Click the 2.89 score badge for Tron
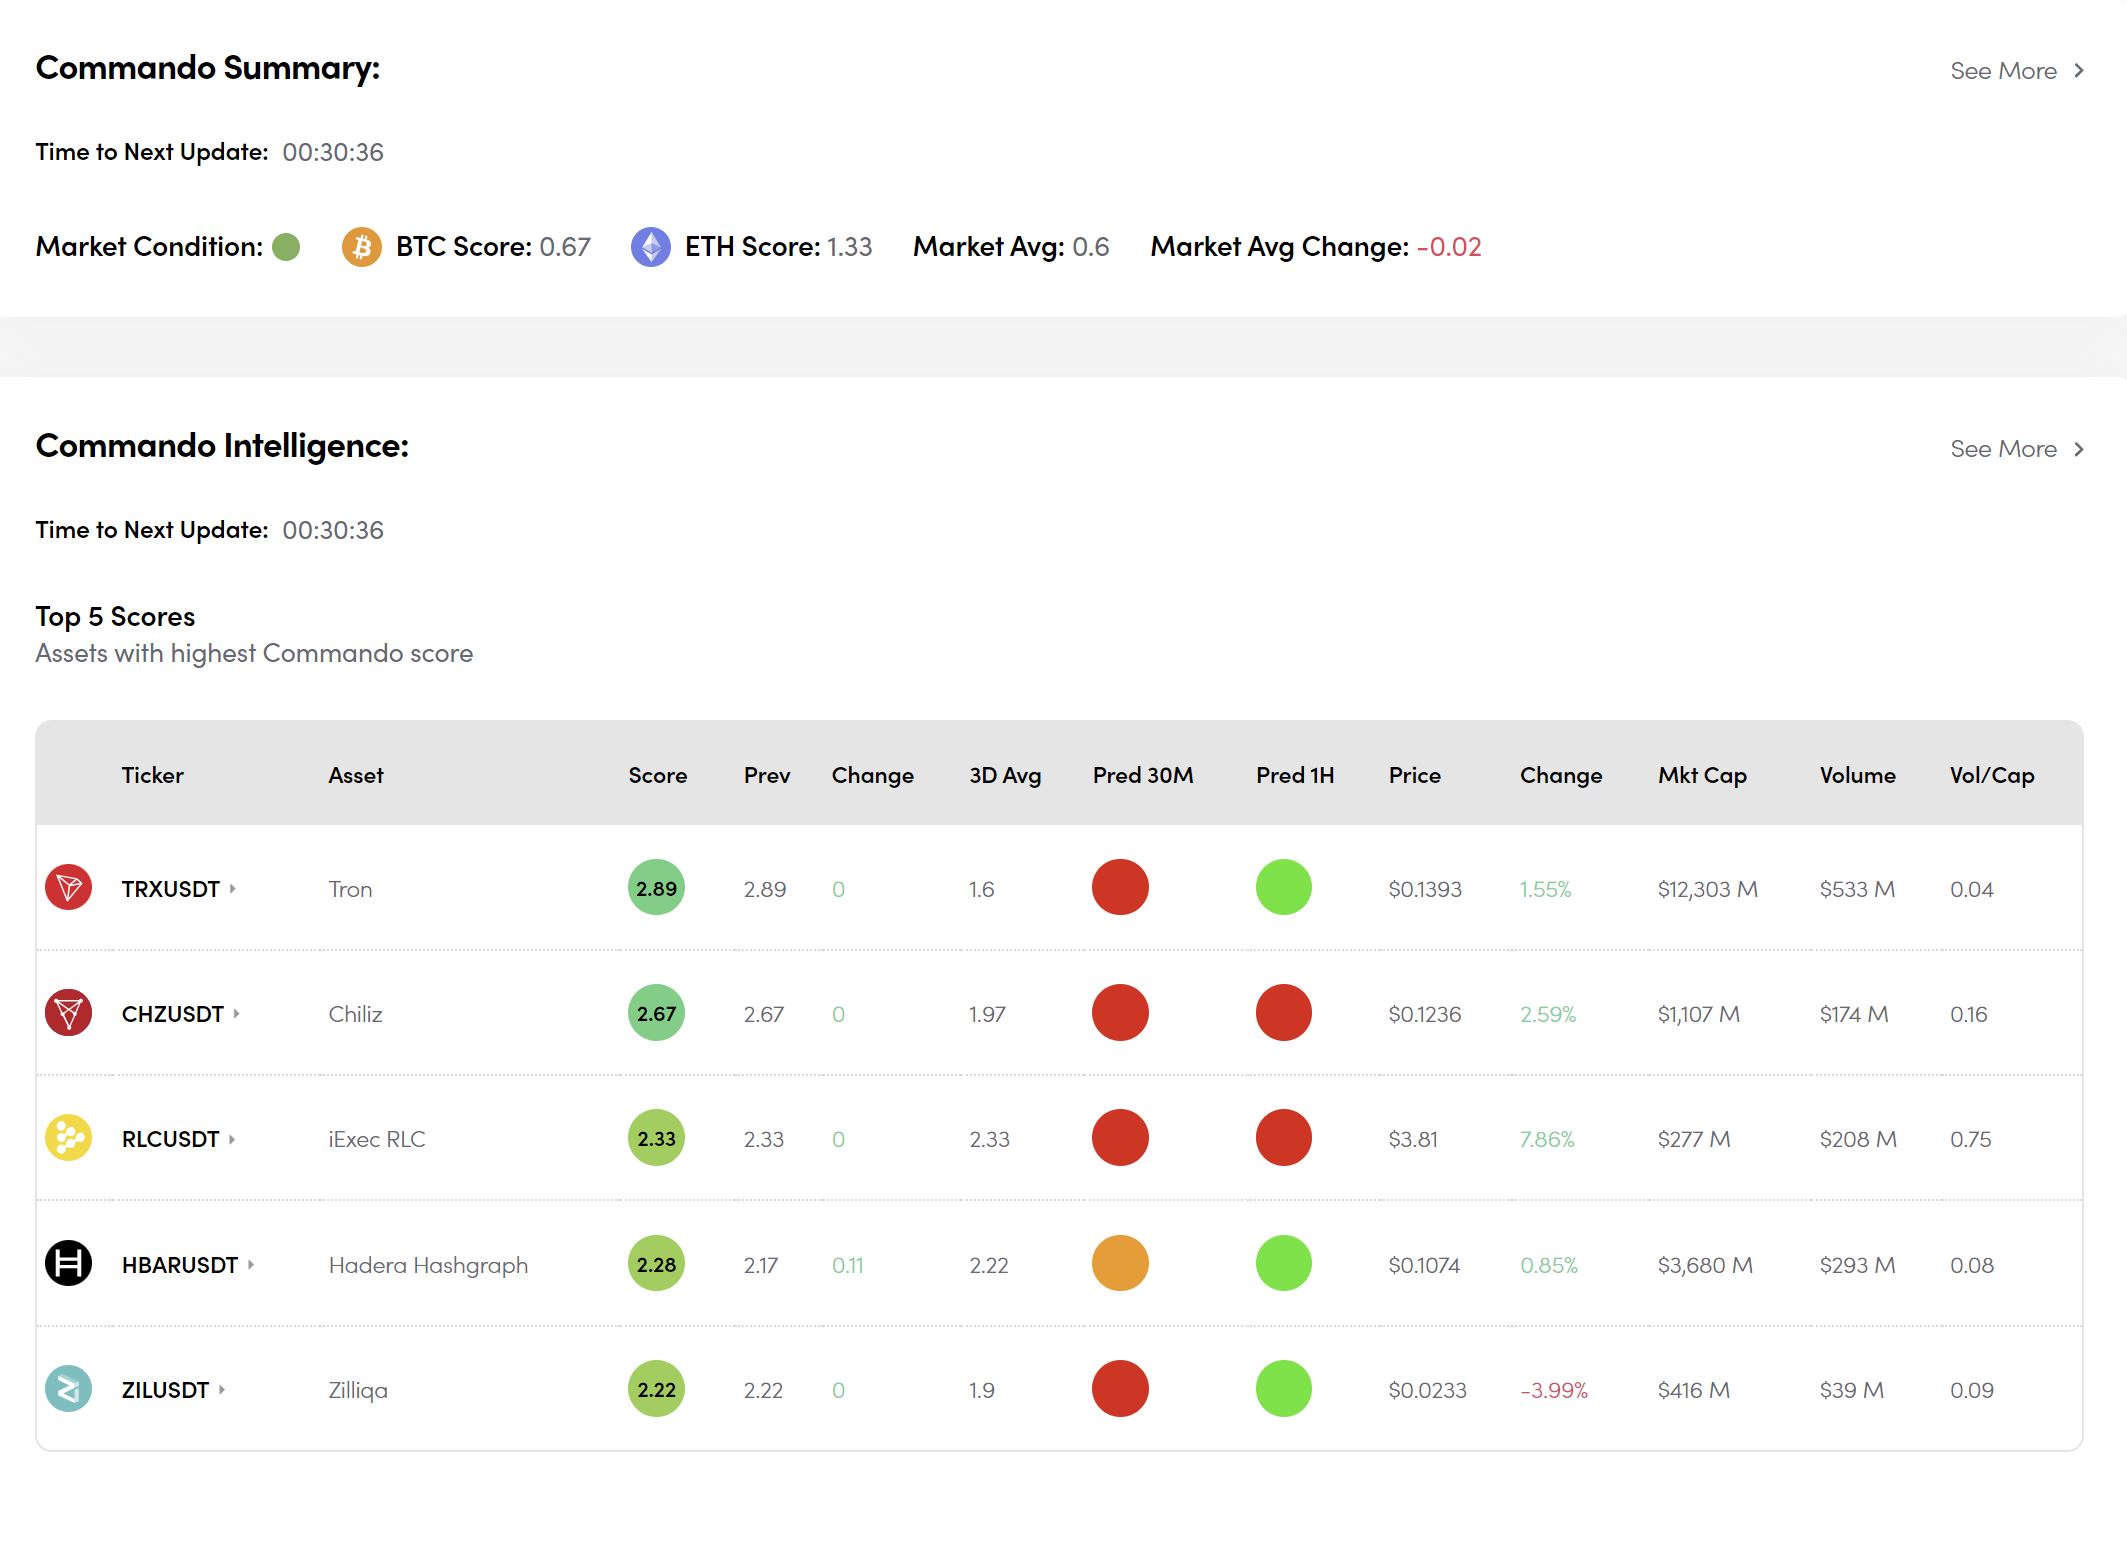This screenshot has height=1541, width=2127. [x=656, y=887]
